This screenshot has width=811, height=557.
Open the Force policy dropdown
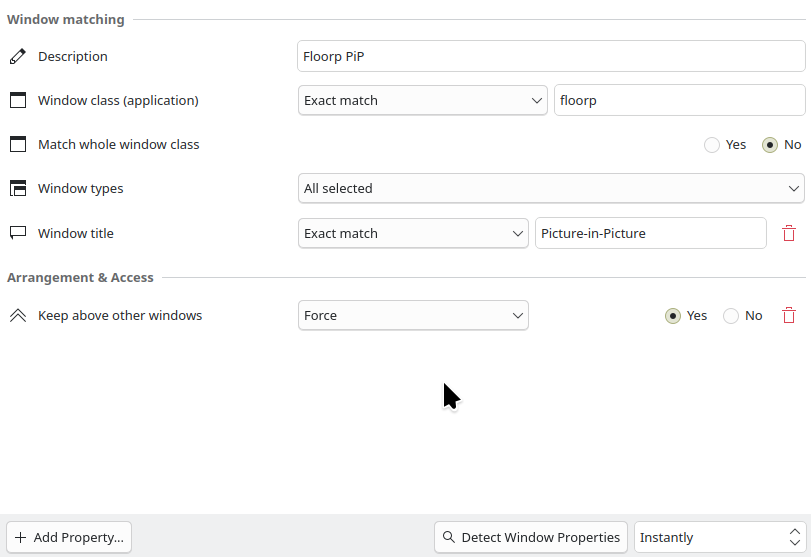pyautogui.click(x=413, y=315)
